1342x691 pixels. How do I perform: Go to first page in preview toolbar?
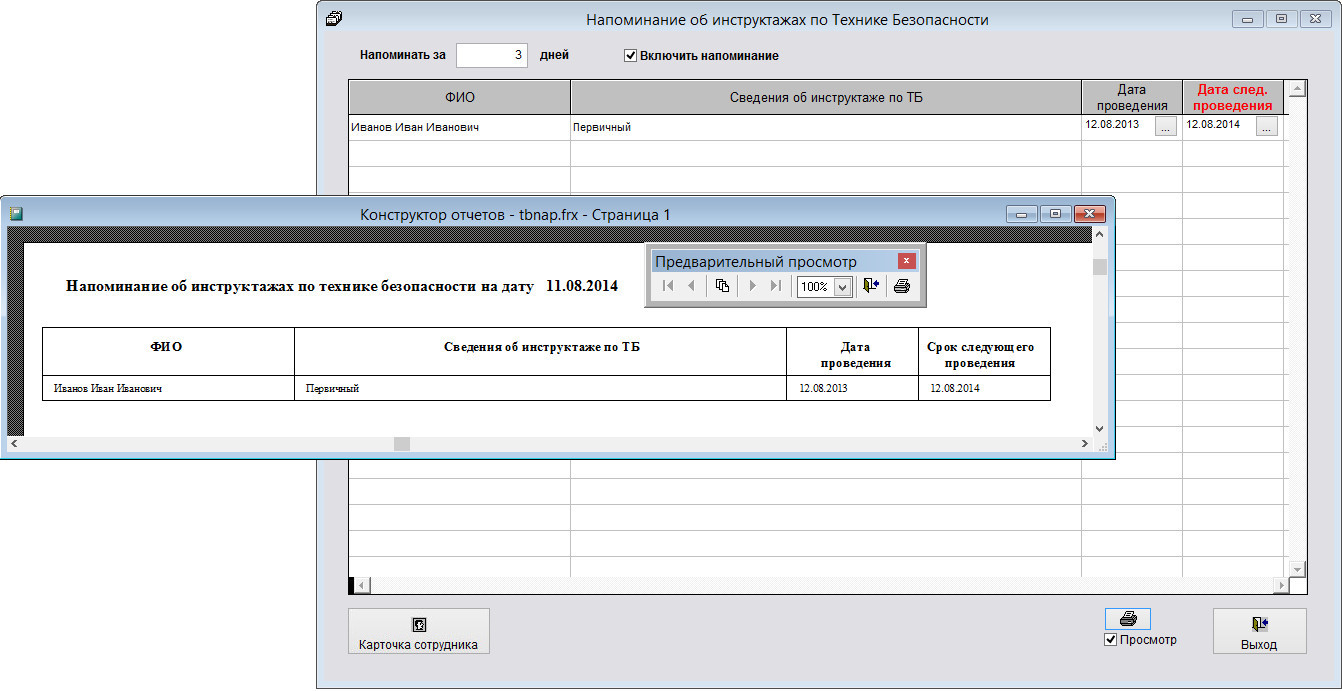click(667, 286)
